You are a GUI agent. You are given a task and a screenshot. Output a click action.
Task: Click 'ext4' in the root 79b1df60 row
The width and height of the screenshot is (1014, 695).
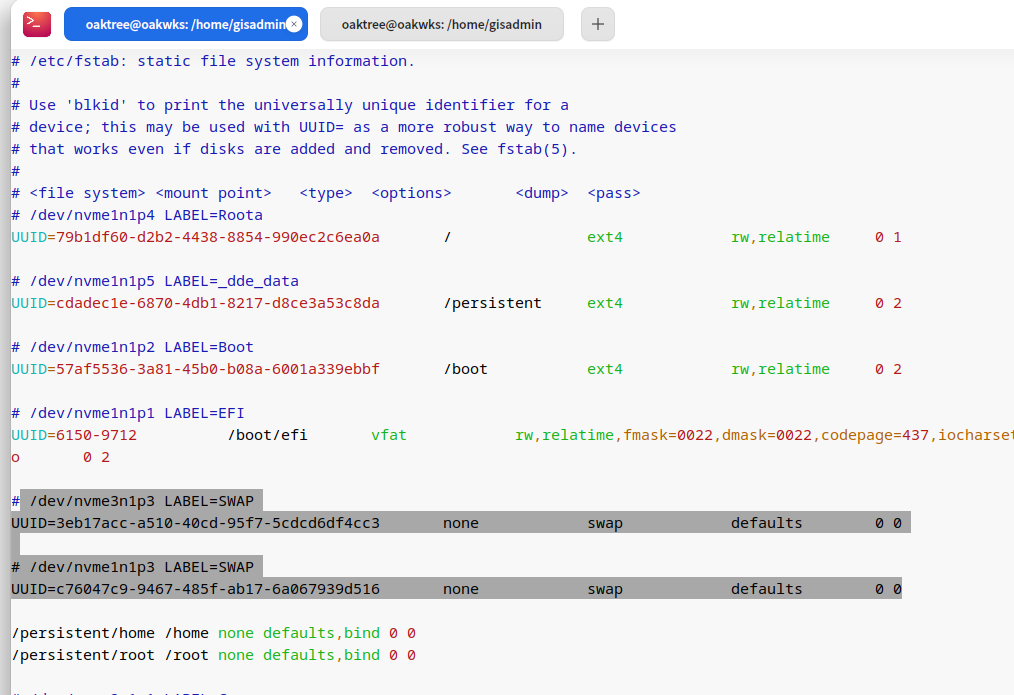(605, 237)
